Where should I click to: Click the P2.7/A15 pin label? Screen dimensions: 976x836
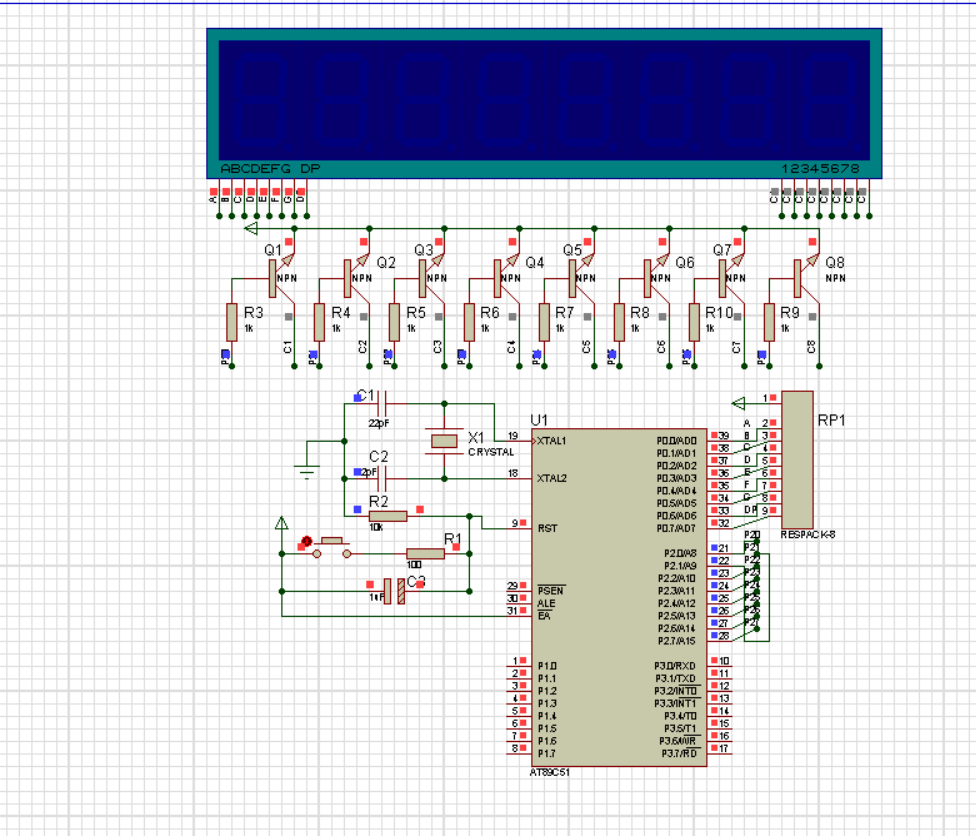click(677, 641)
